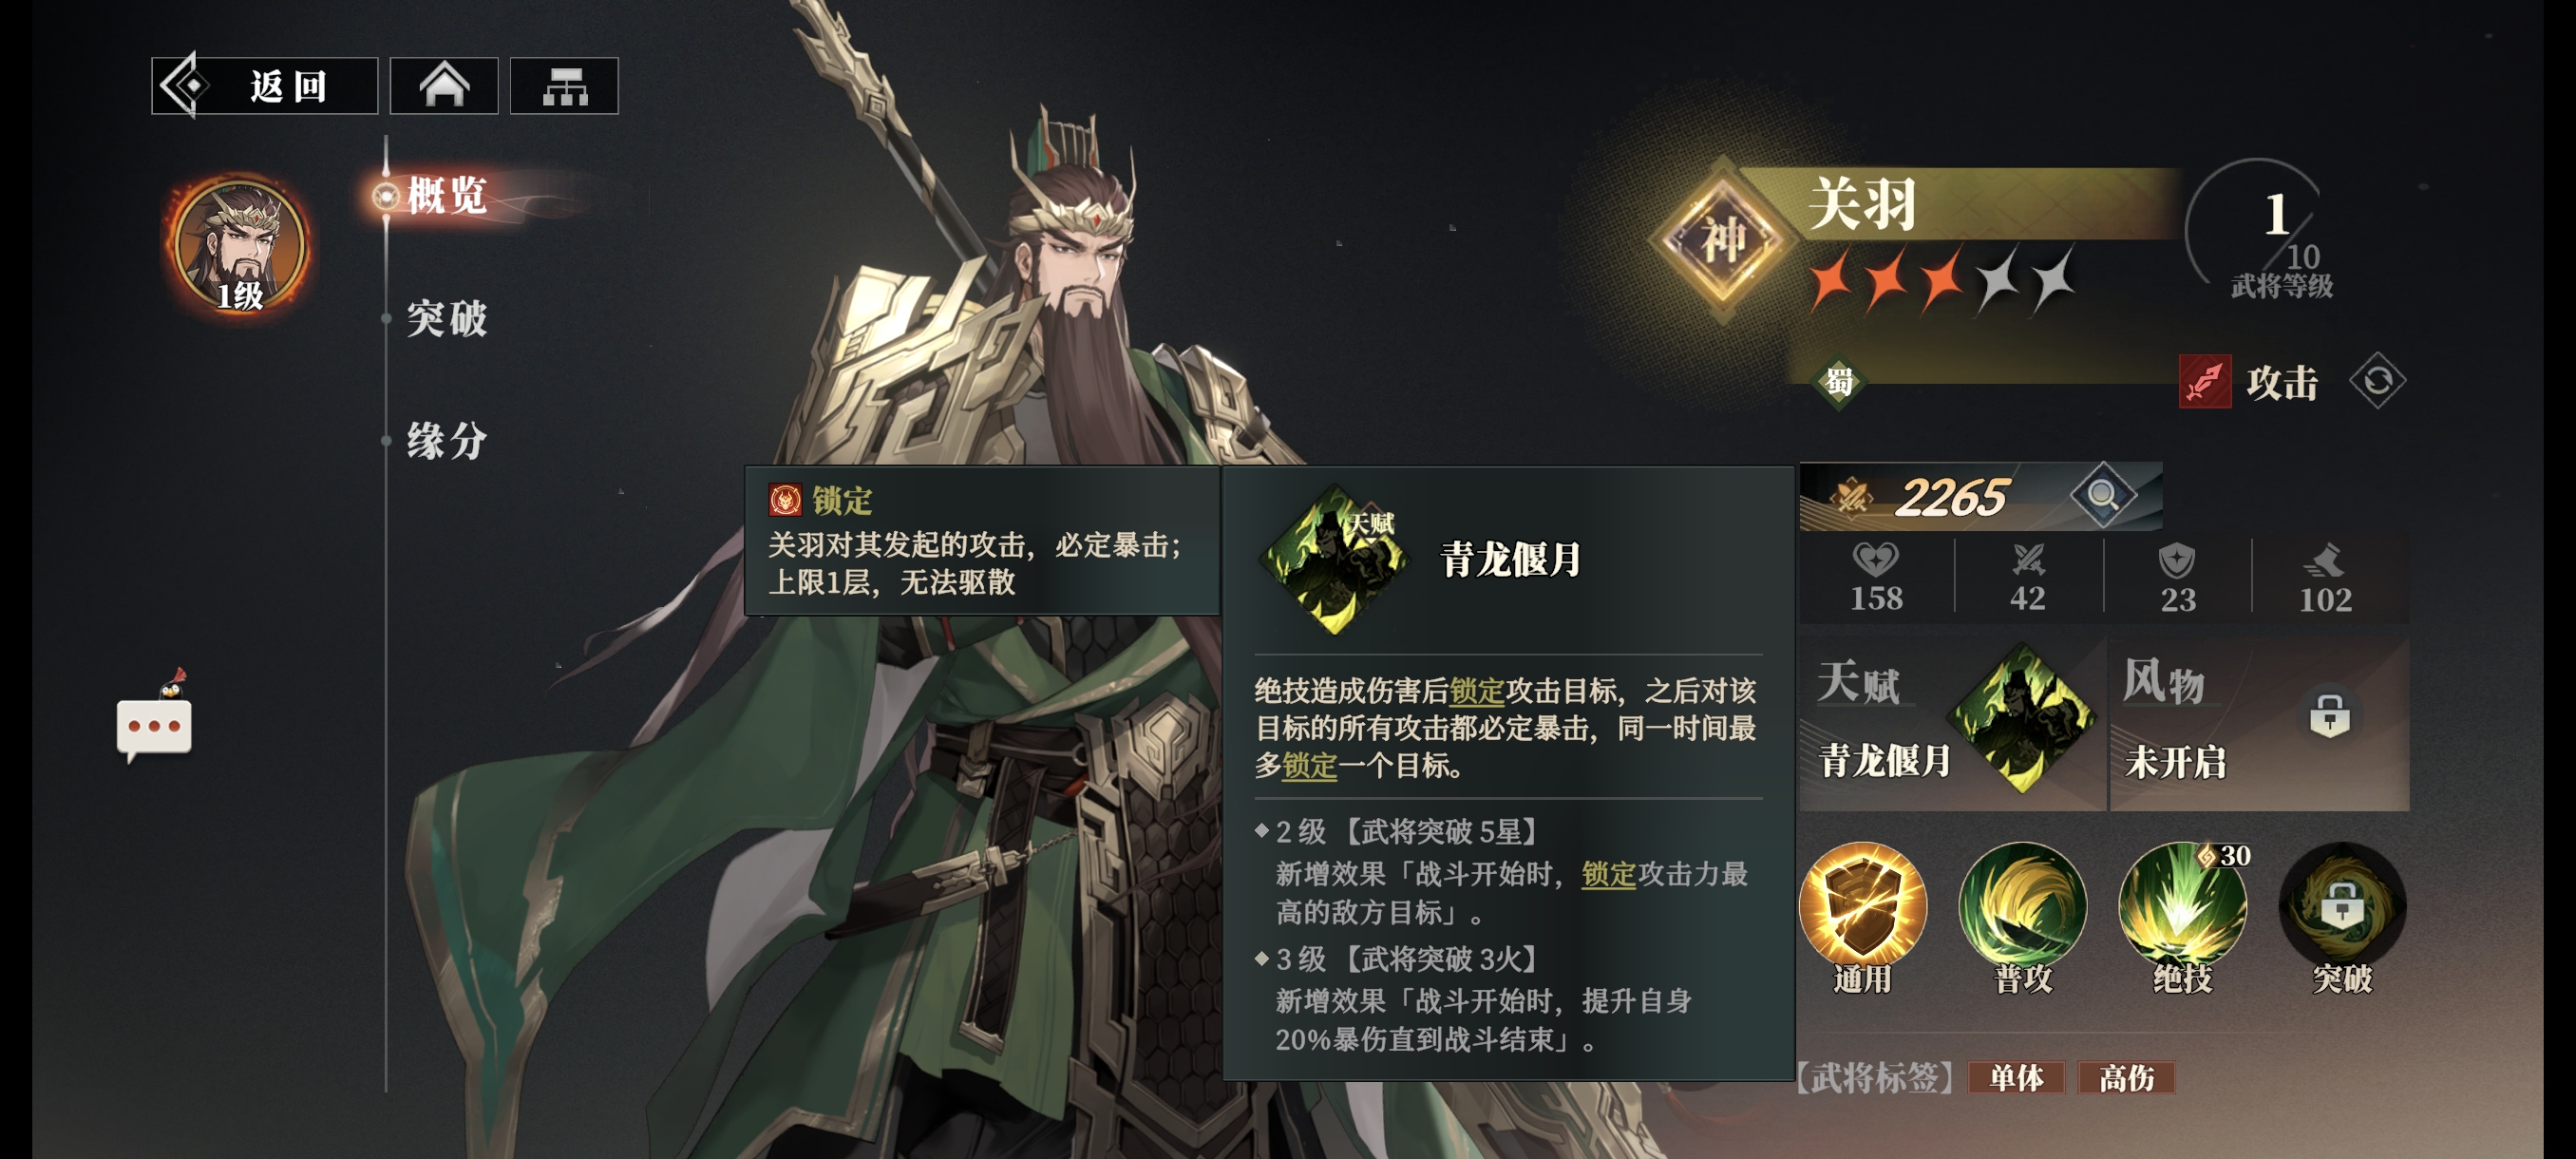Image resolution: width=2576 pixels, height=1159 pixels.
Task: Click the 高伤 hero tag
Action: pos(2126,1077)
